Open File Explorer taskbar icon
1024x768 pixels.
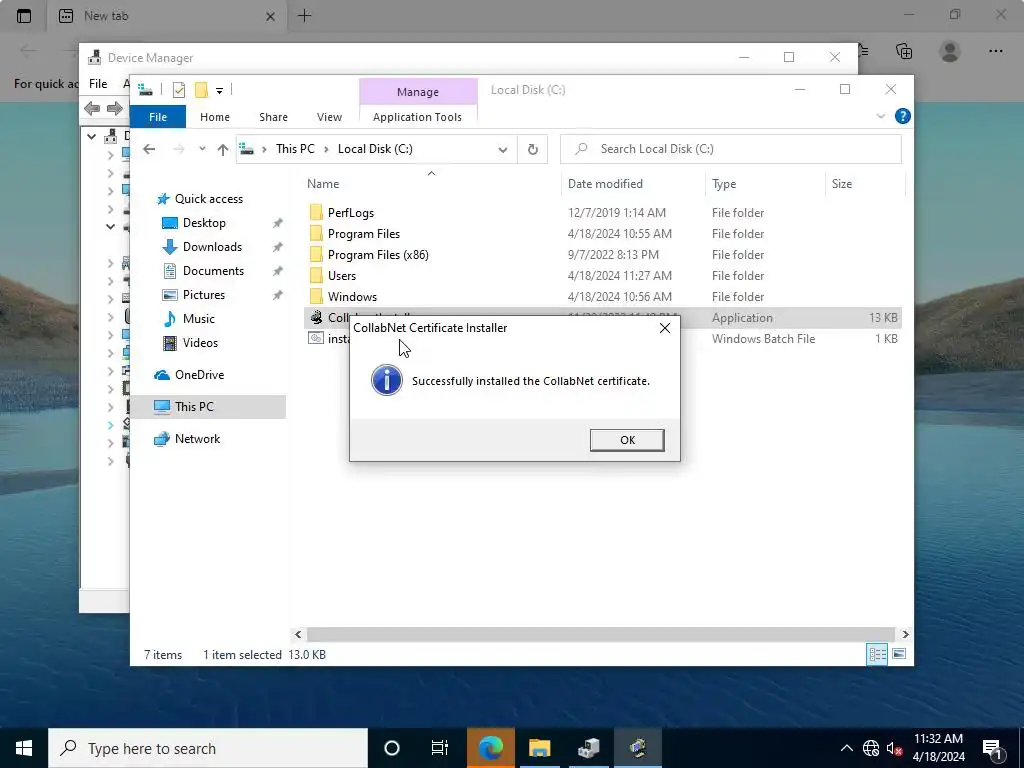539,748
